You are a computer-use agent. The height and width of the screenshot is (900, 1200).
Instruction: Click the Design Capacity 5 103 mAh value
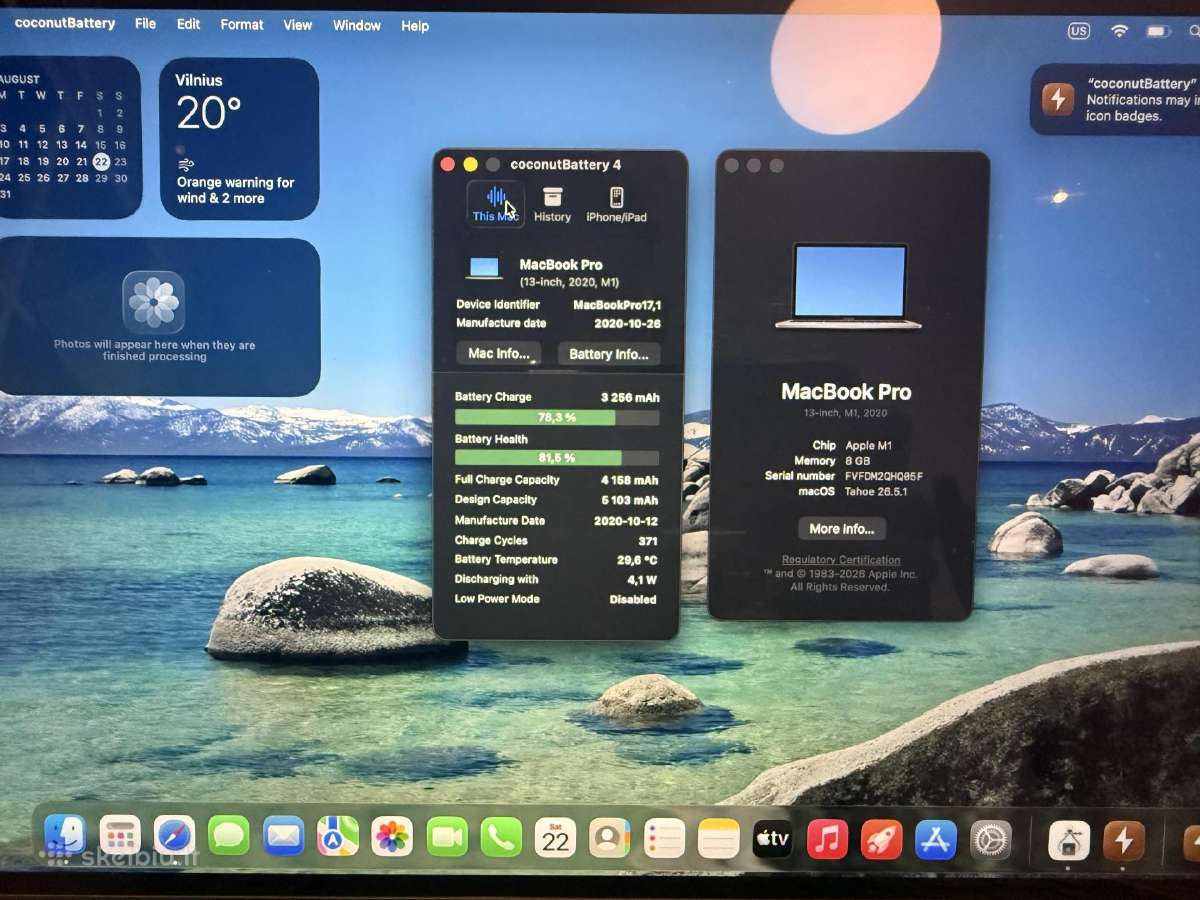[629, 500]
